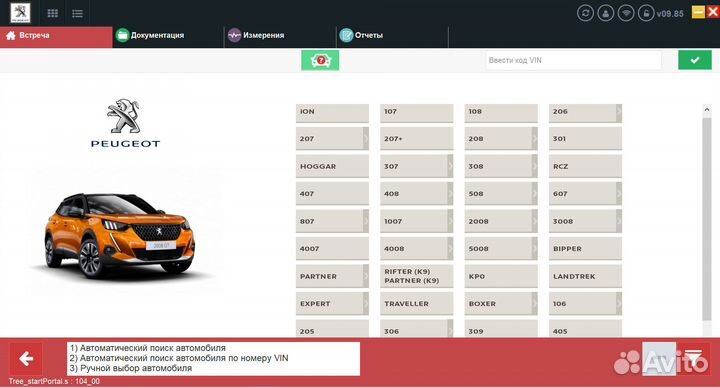This screenshot has height=388, width=720.
Task: Expand the 206 model arrow
Action: pyautogui.click(x=619, y=112)
